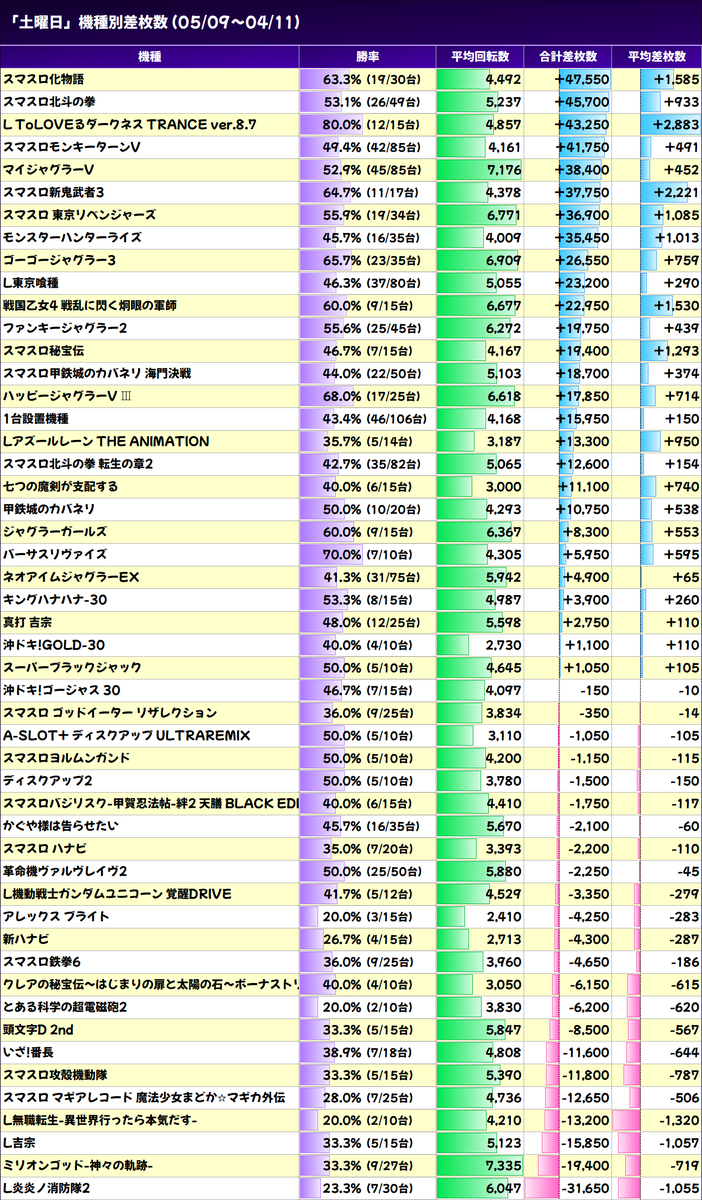Click 1台設置機種 row name

[39, 419]
